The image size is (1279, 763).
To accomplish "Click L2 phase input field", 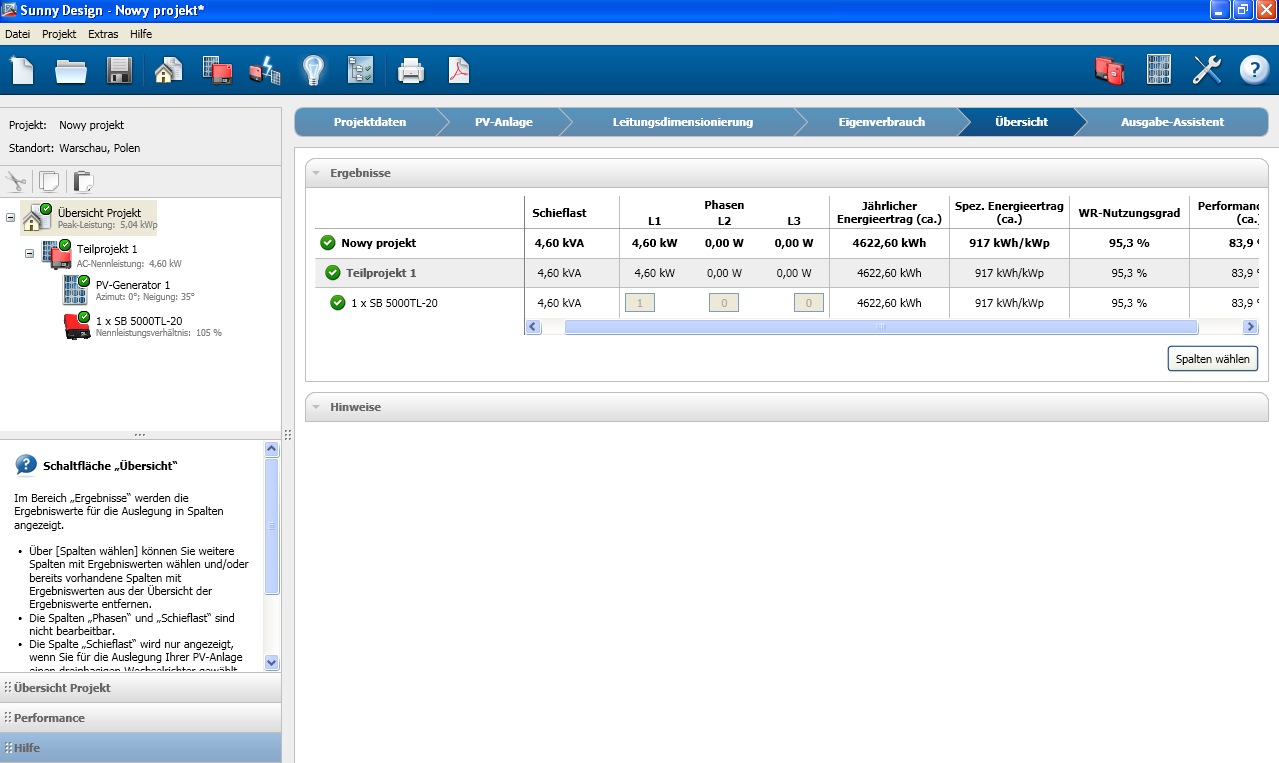I will point(724,302).
